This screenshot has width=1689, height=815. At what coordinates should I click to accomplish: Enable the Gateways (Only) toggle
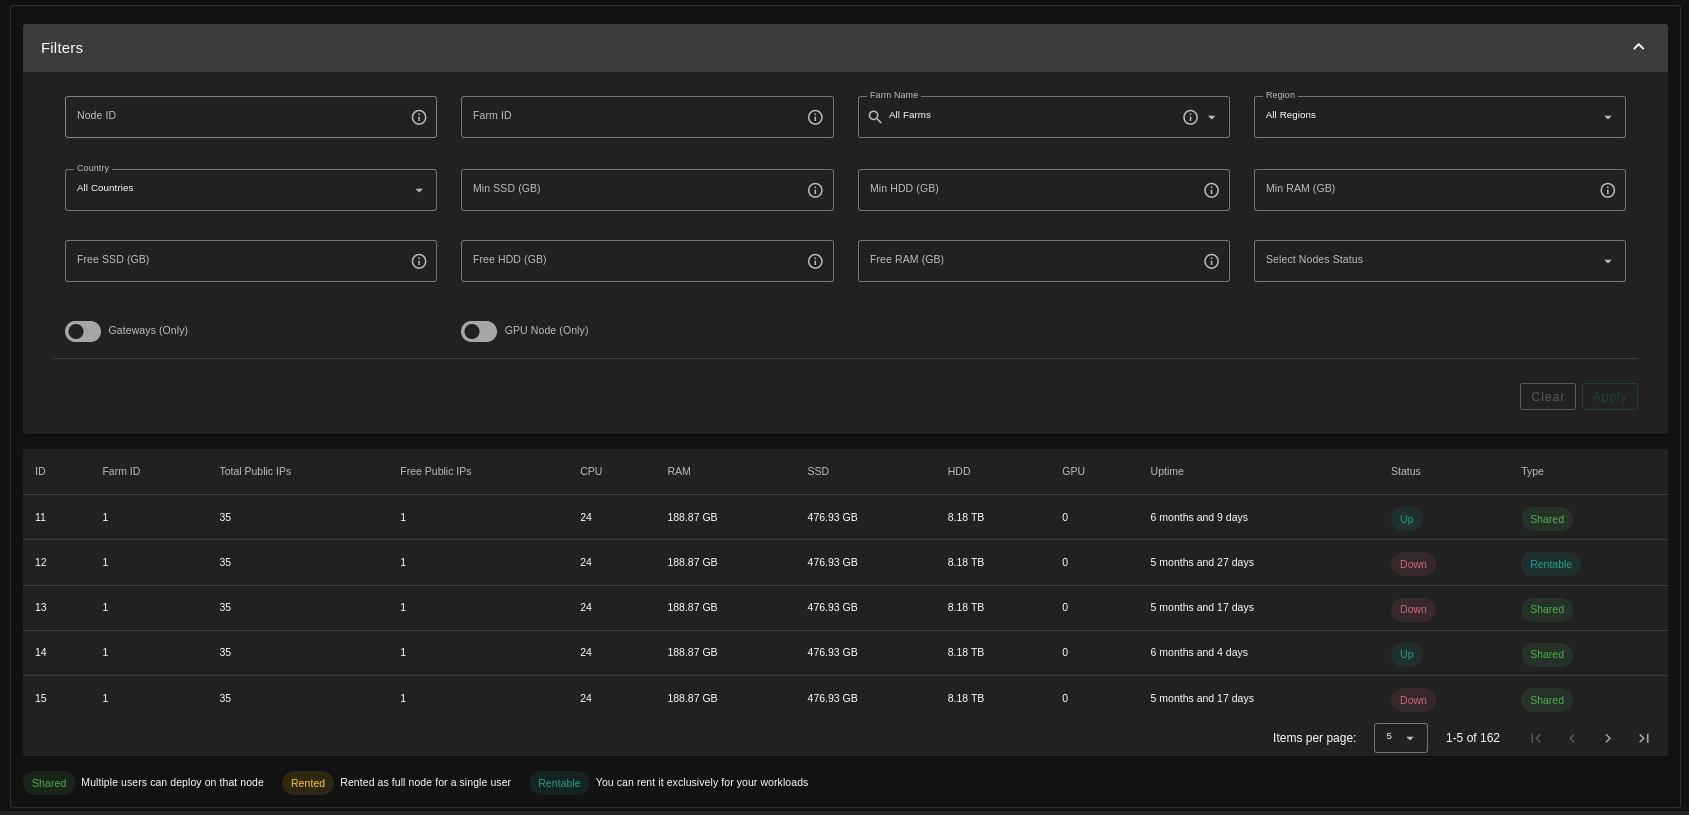click(83, 331)
